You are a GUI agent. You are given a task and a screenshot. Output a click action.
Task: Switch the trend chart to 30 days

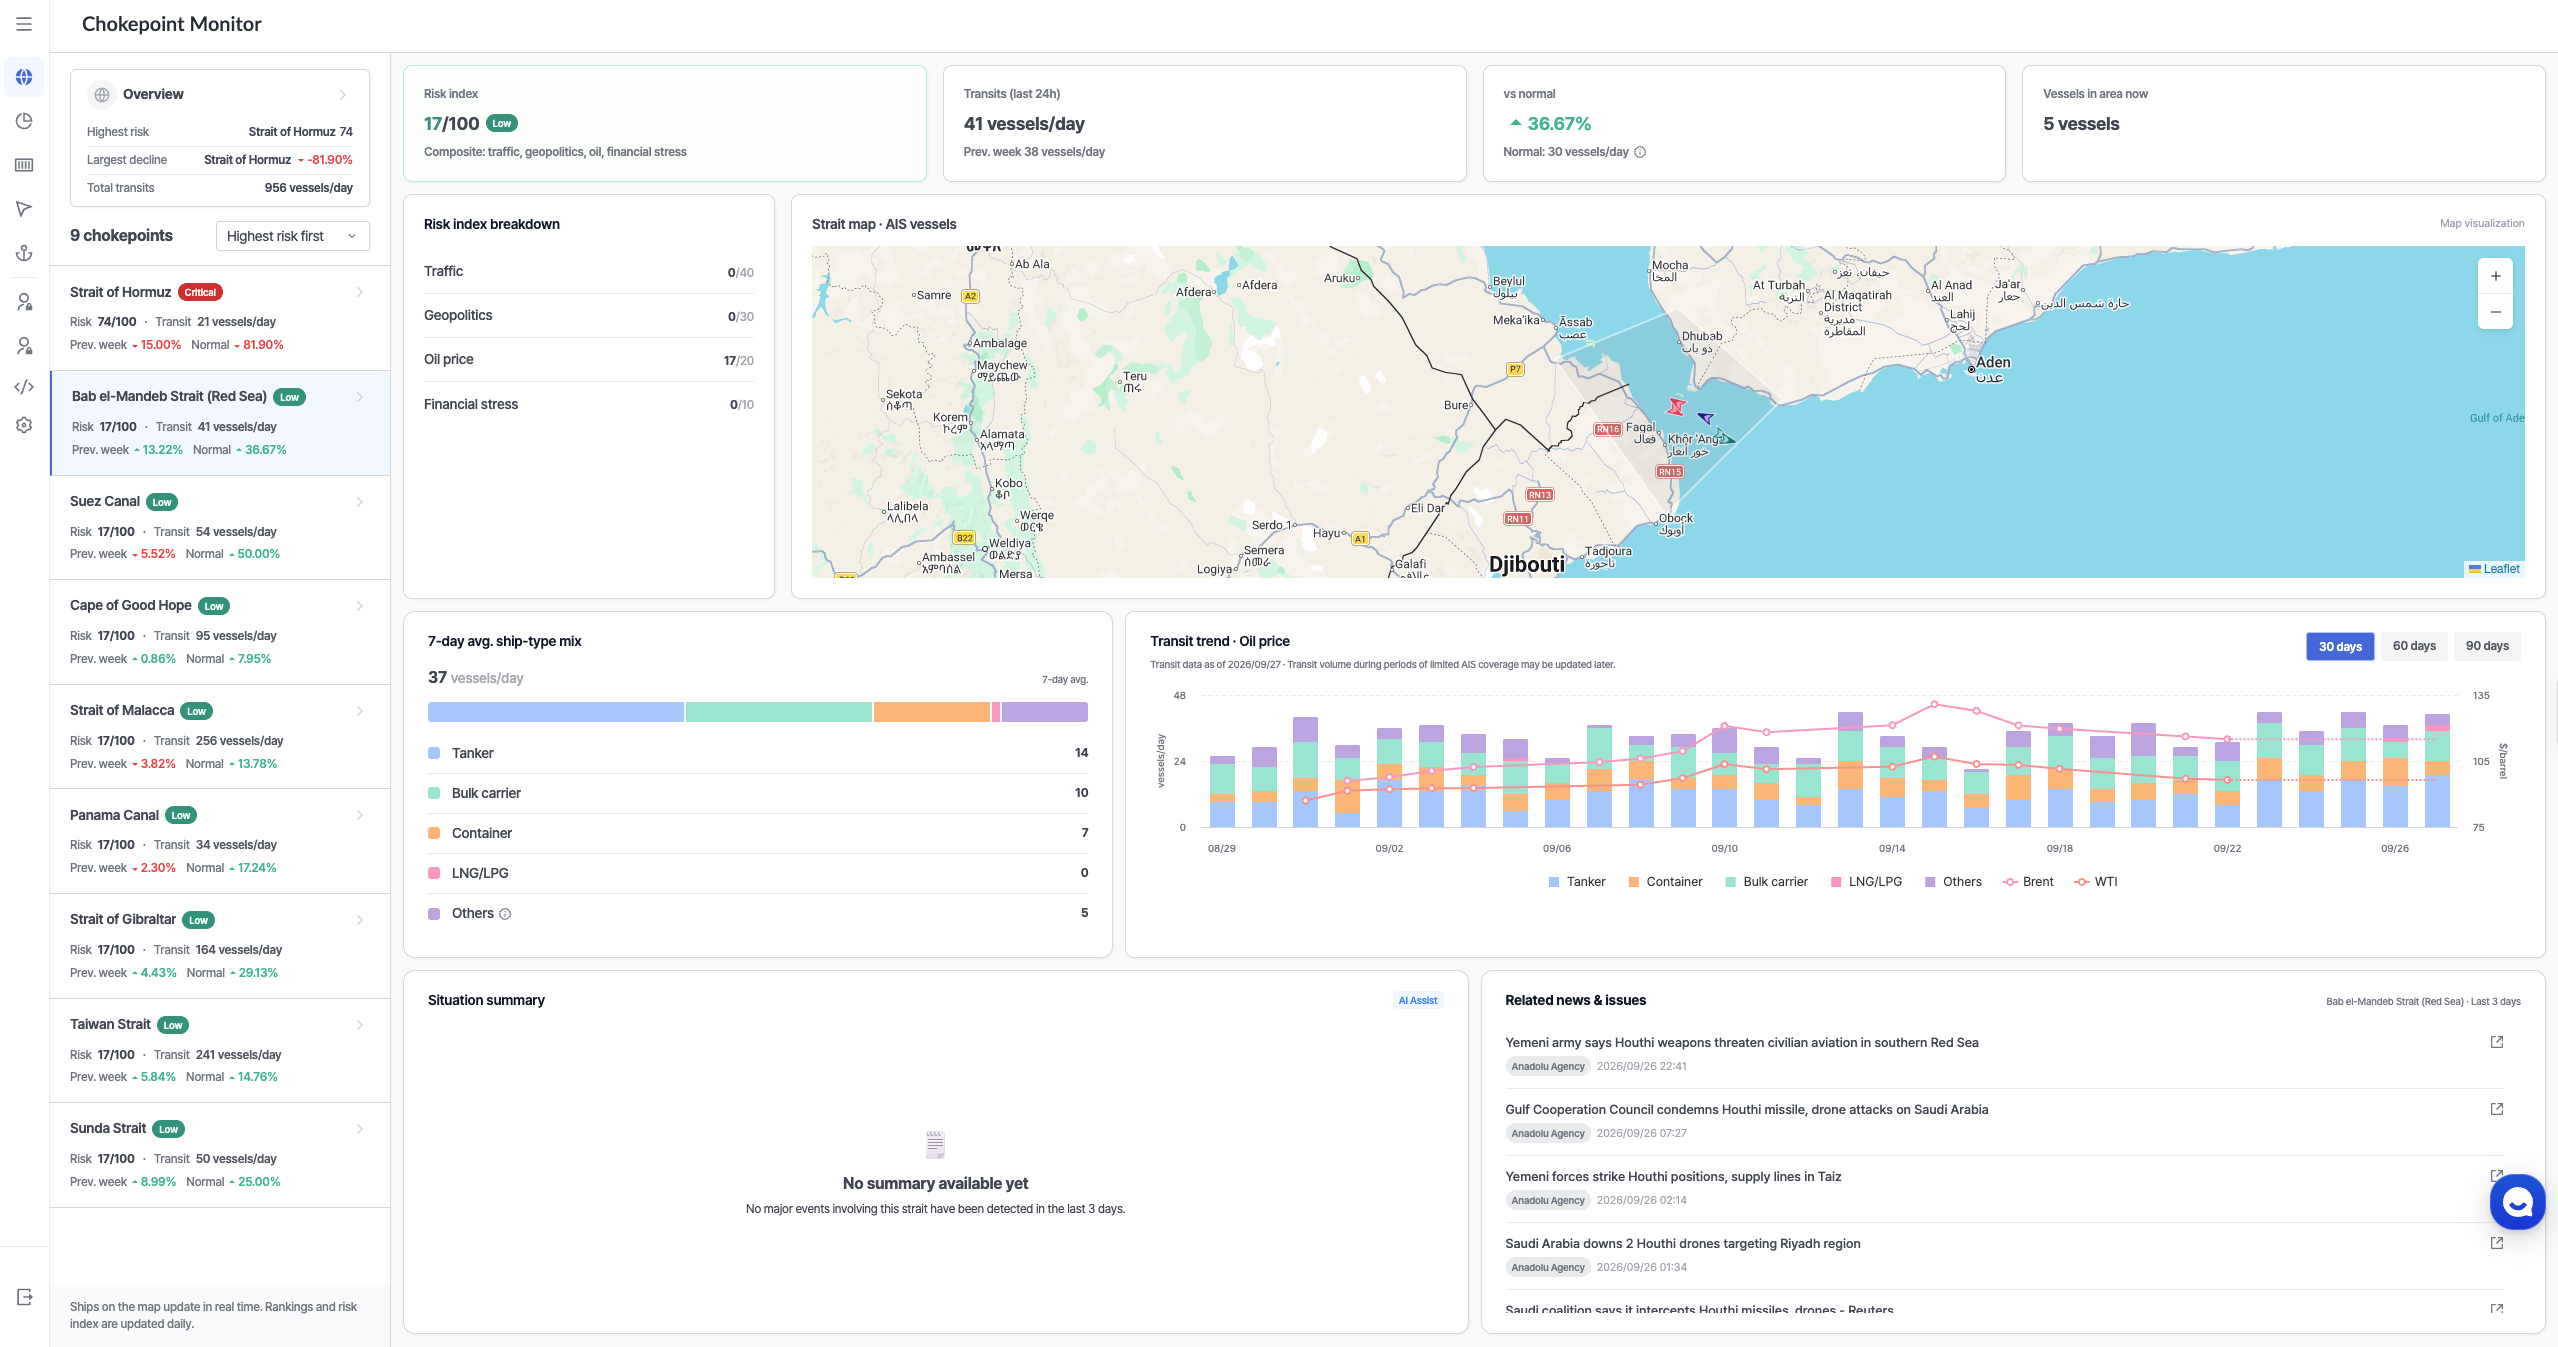[2339, 646]
